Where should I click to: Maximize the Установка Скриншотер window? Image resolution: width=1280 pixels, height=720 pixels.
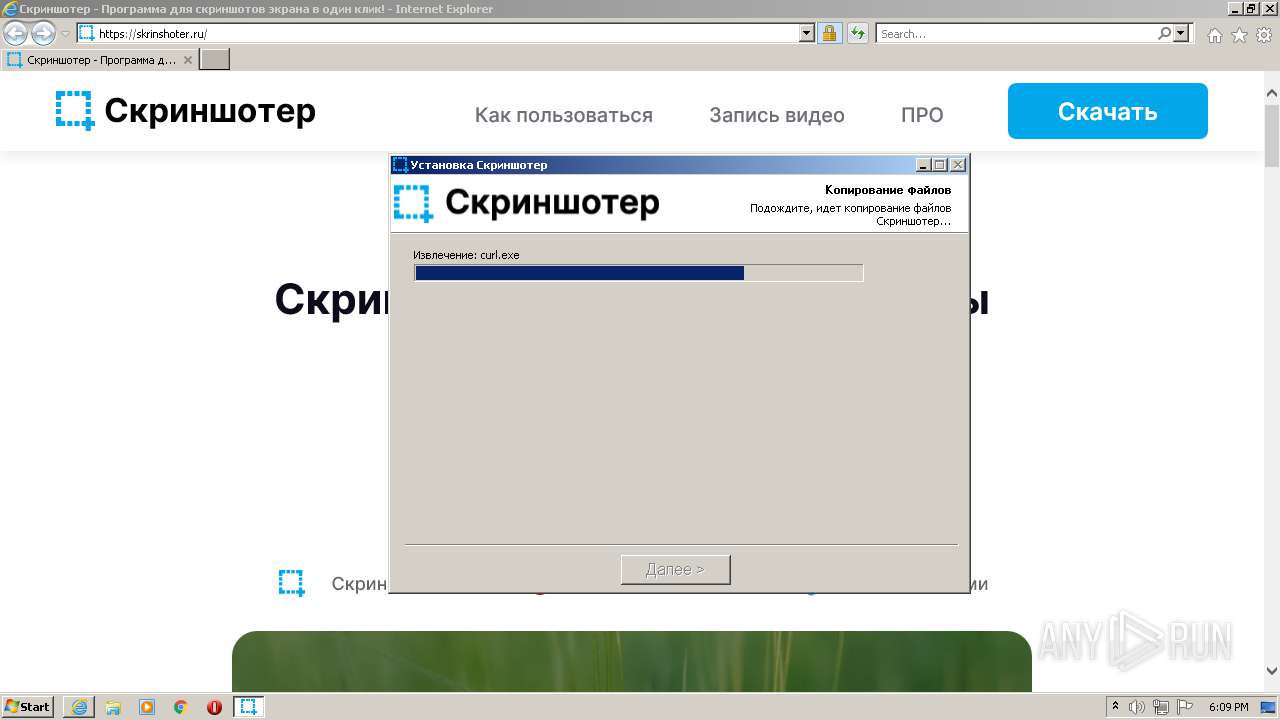940,165
